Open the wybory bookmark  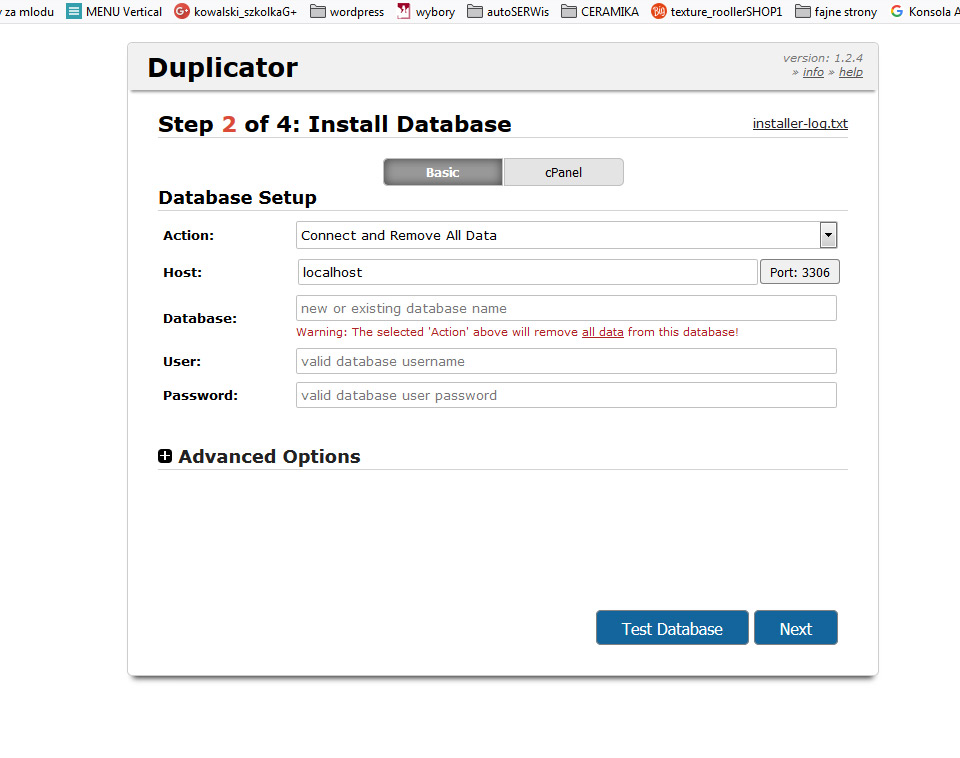[x=426, y=12]
